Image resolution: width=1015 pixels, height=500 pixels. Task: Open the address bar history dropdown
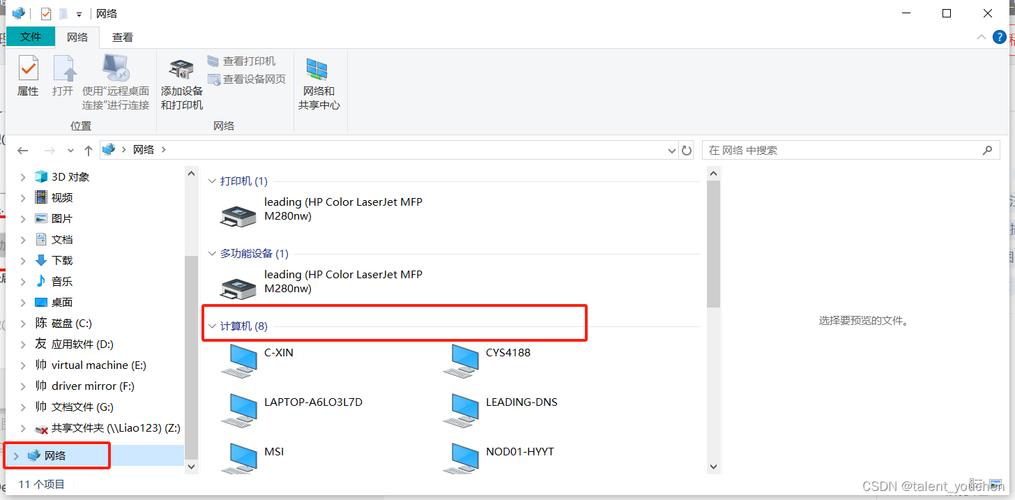pyautogui.click(x=671, y=150)
